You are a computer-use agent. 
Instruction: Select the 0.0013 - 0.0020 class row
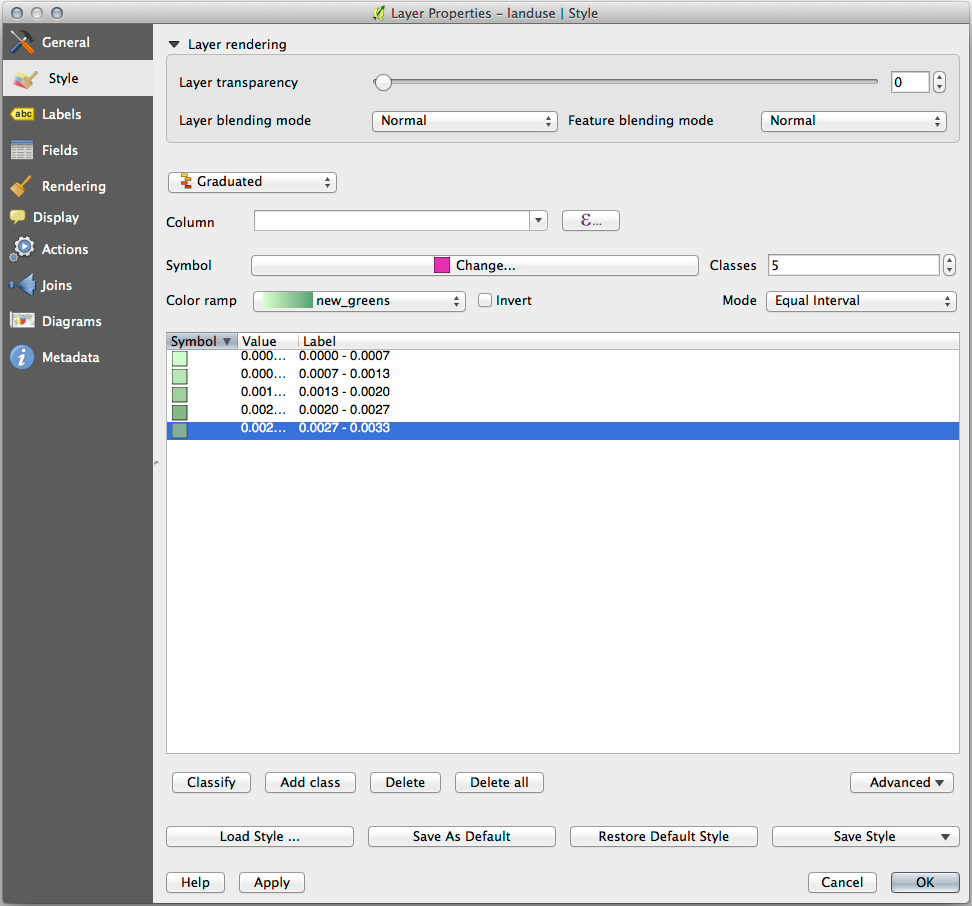point(344,392)
